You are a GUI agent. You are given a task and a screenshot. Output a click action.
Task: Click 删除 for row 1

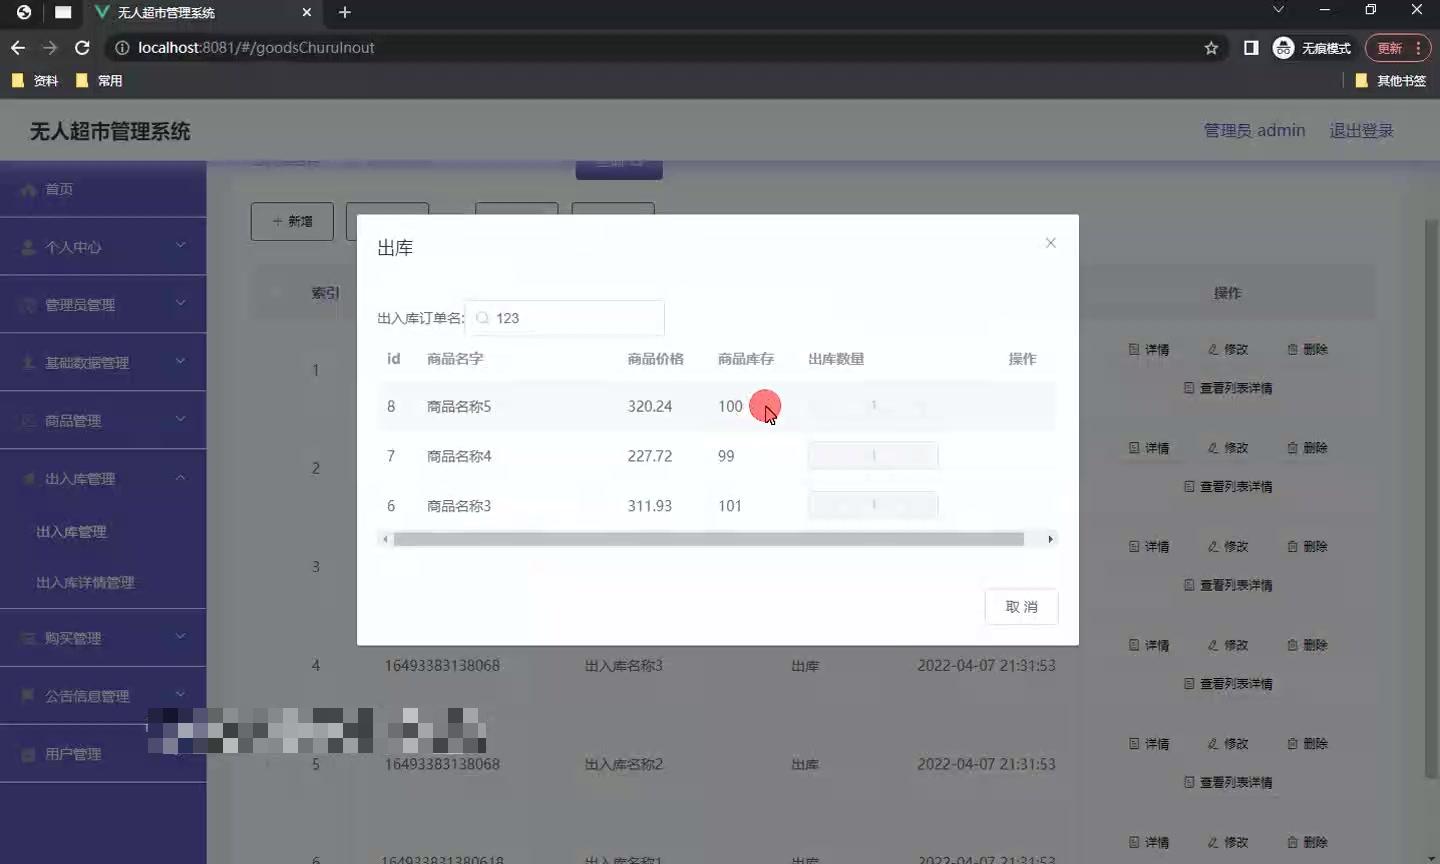pos(1307,350)
